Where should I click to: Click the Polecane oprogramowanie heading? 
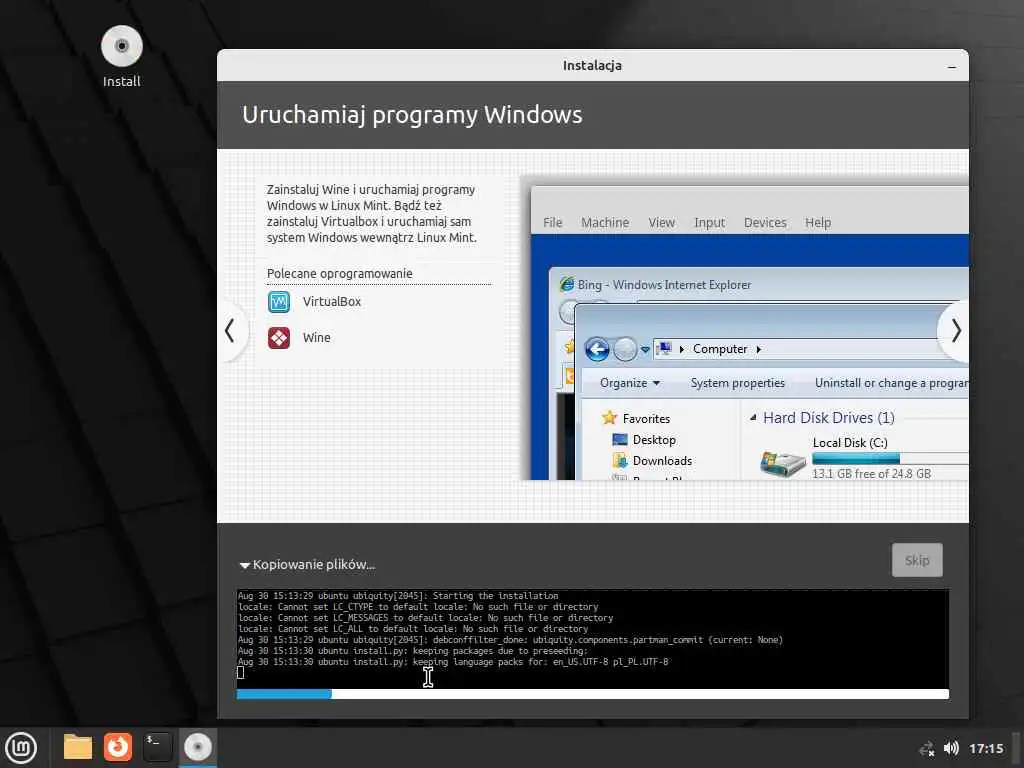point(340,273)
